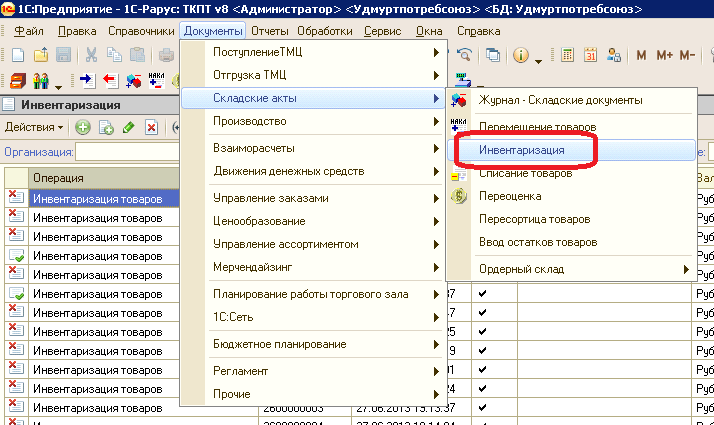Click the M- memory subtract button
714x425 pixels.
(x=687, y=56)
